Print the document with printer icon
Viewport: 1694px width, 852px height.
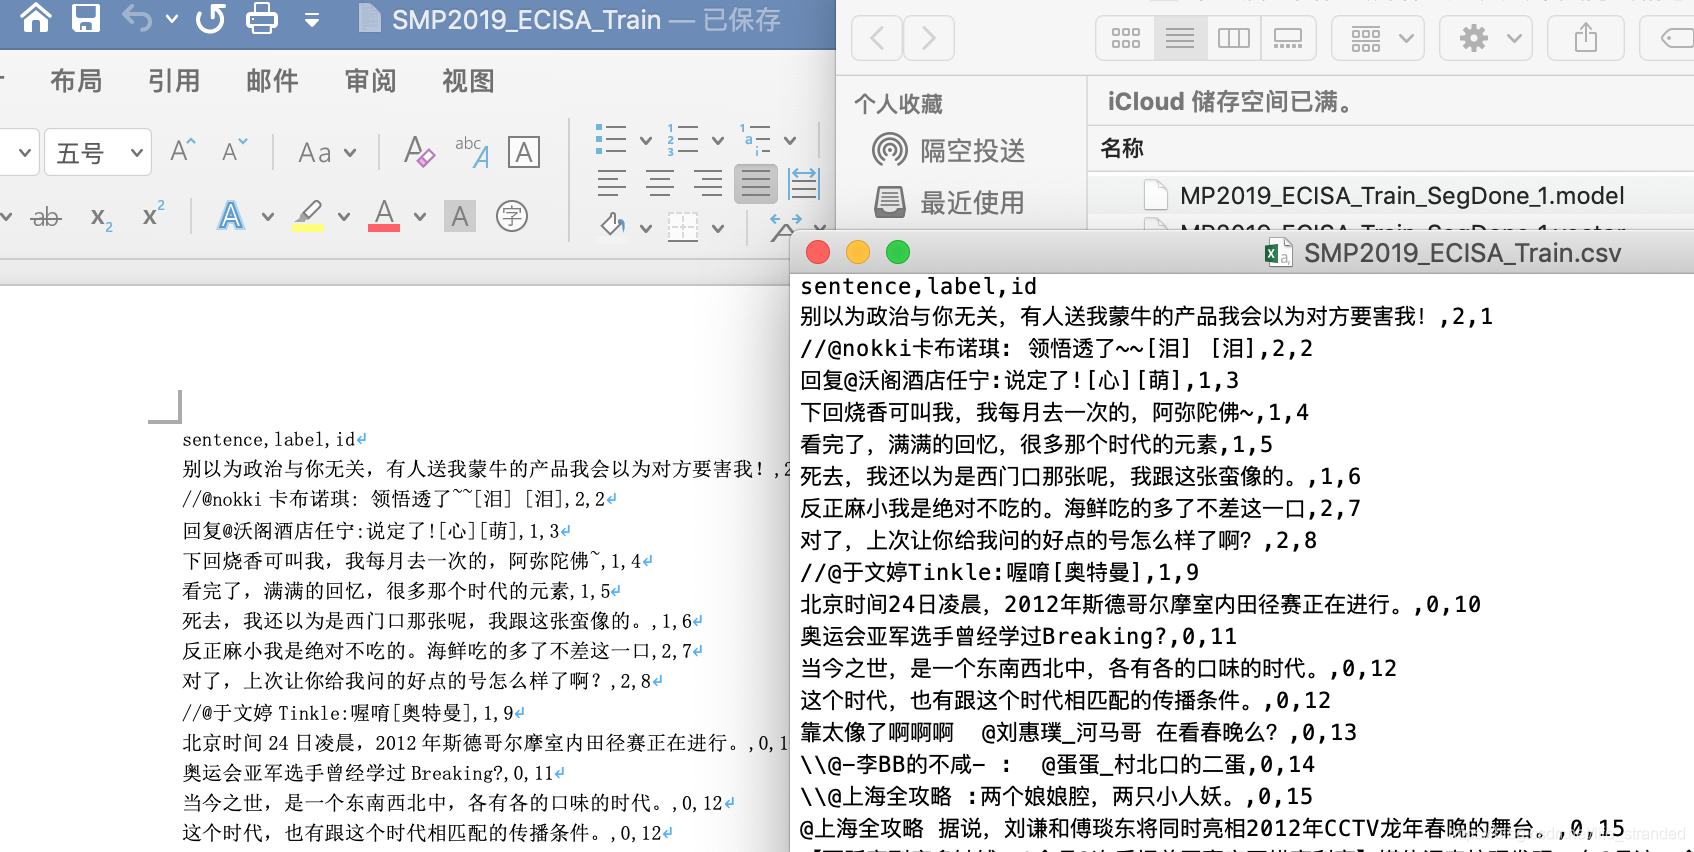coord(262,18)
